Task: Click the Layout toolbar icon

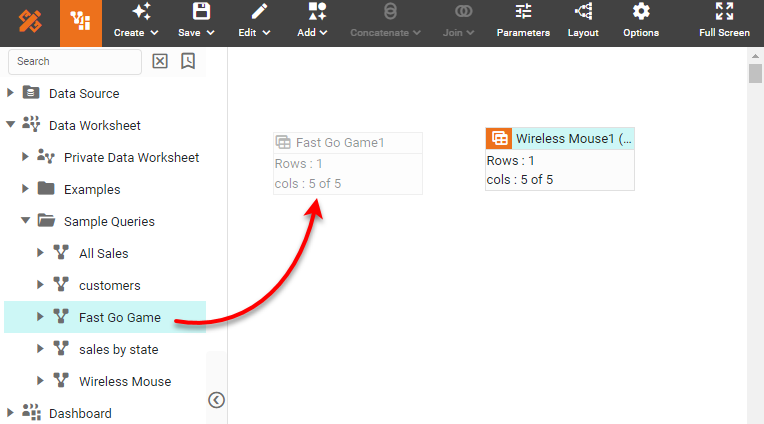Action: 583,21
